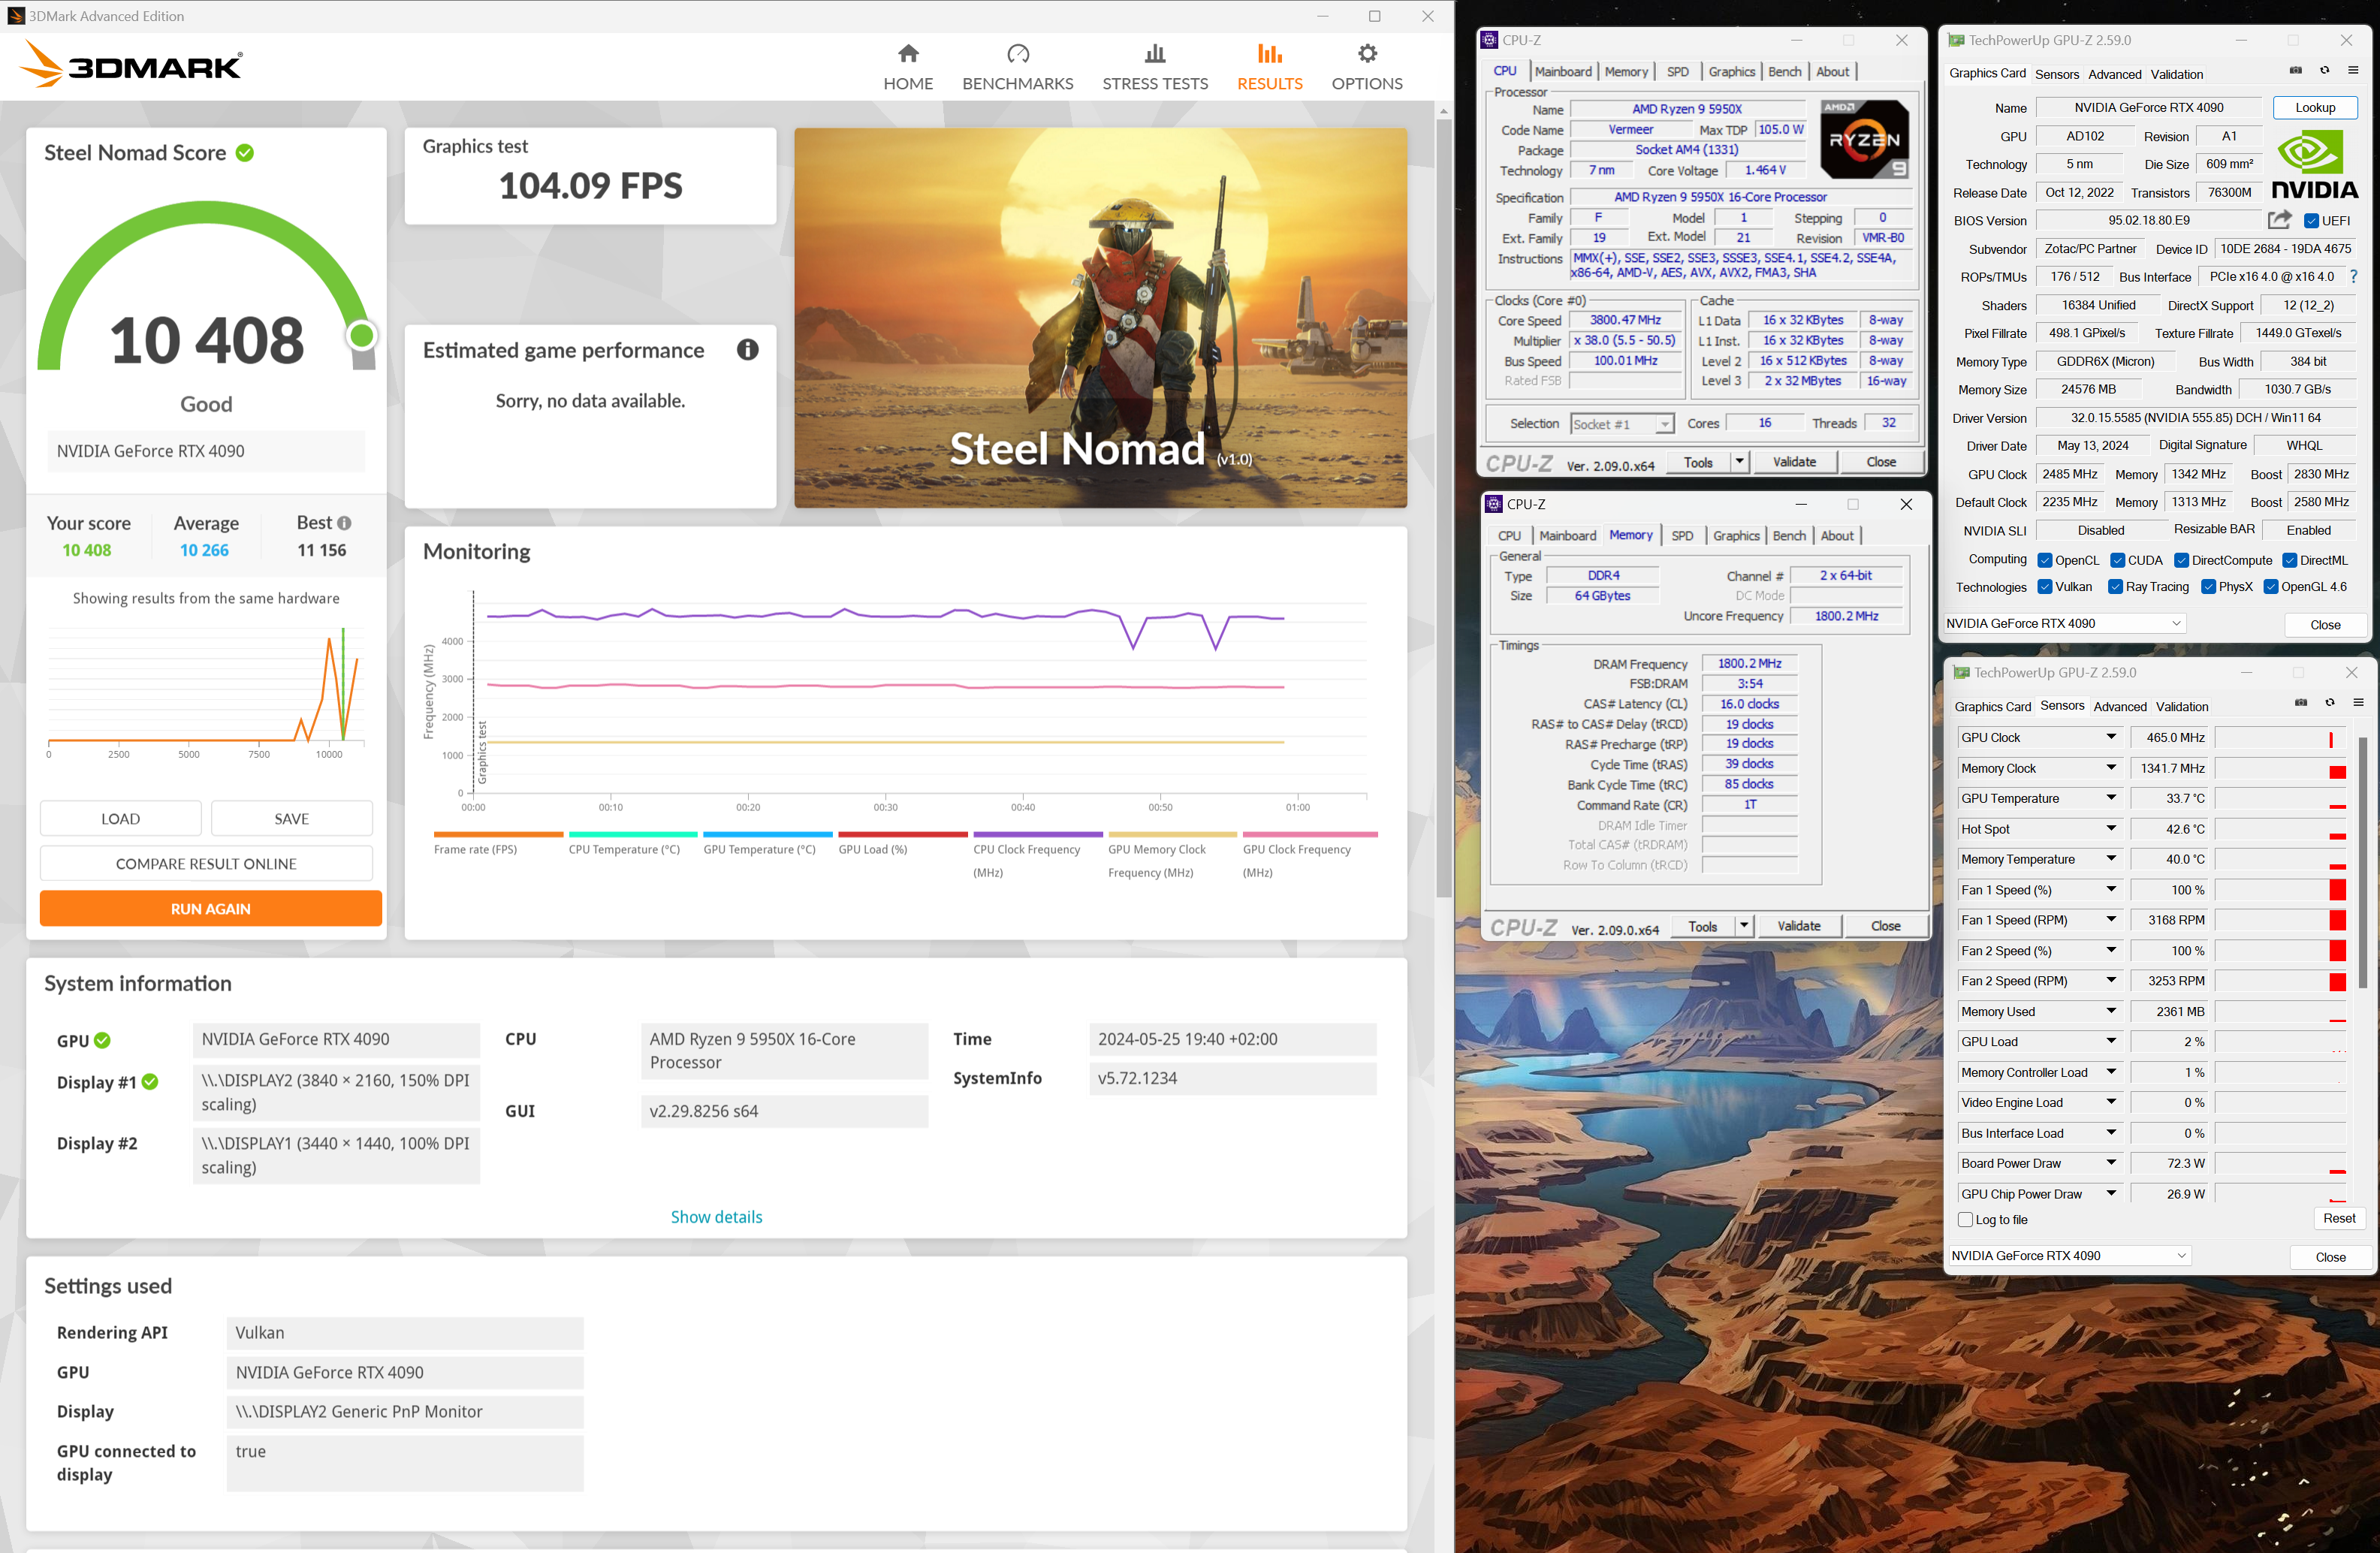This screenshot has height=1553, width=2380.
Task: Enable Log to file in GPU-Z Sensors
Action: pos(1966,1220)
